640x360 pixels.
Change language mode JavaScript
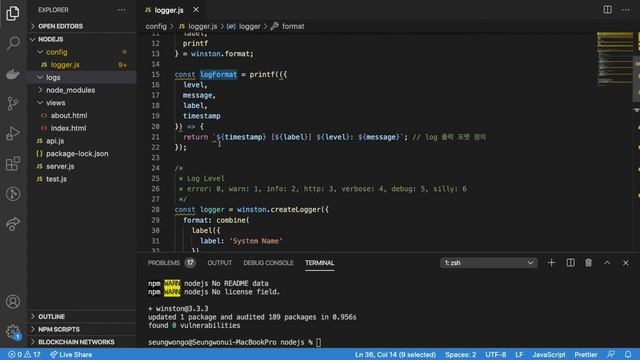549,354
